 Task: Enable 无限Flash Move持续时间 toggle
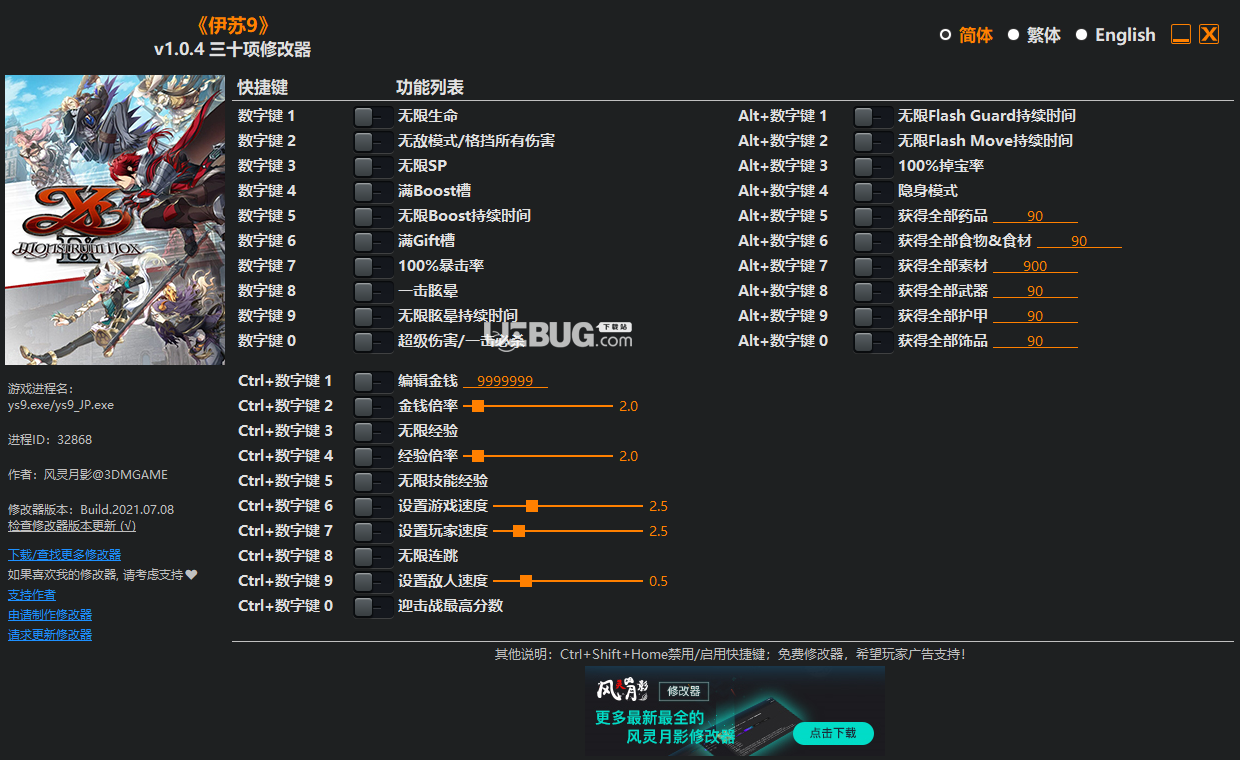873,142
